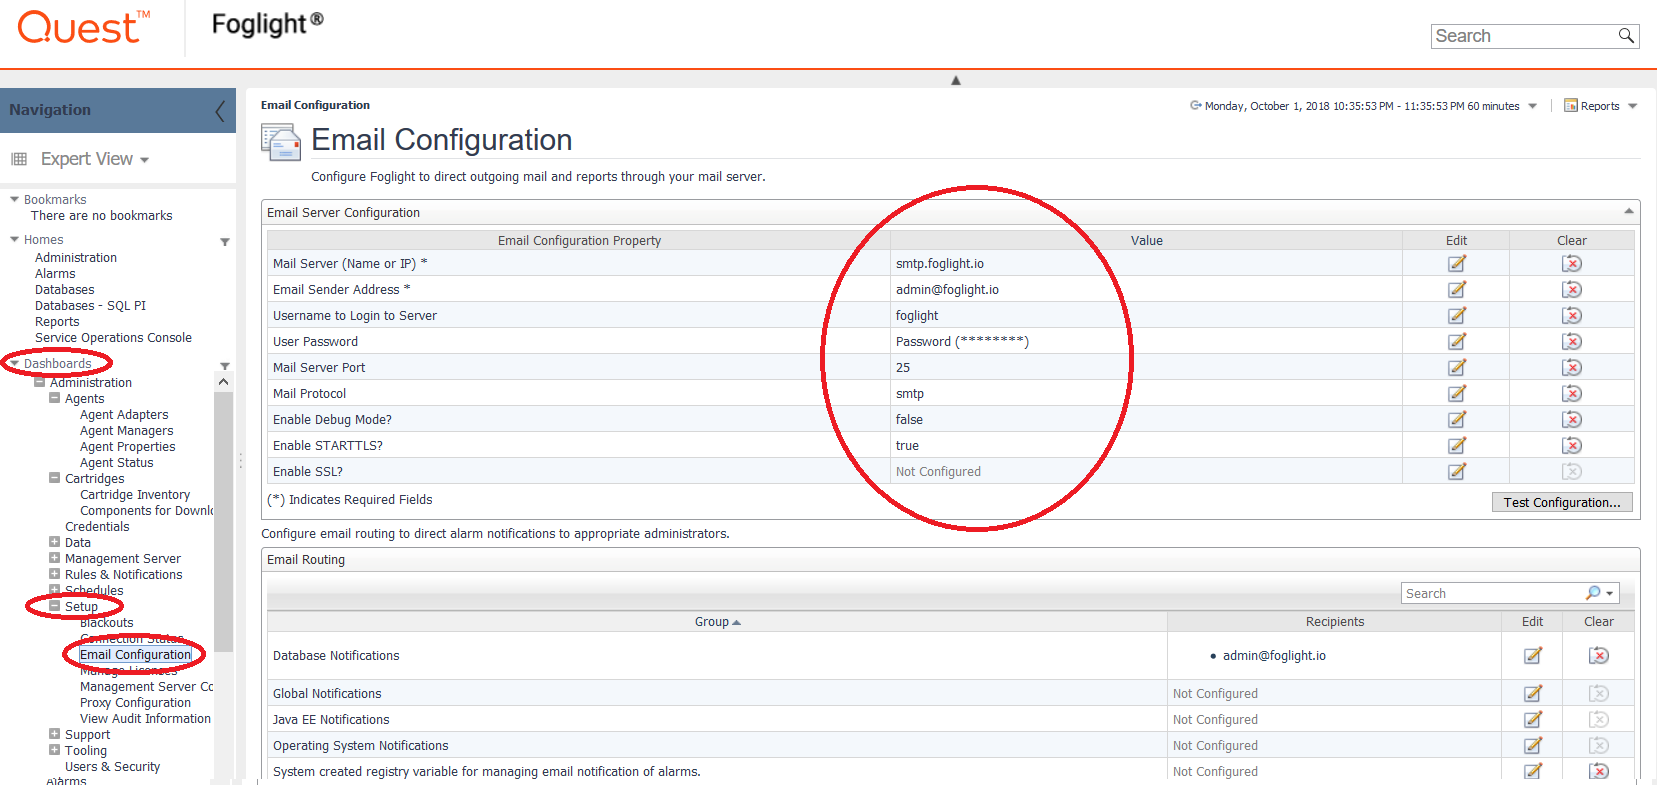This screenshot has width=1657, height=785.
Task: Edit the Mail Protocol value
Action: click(x=1457, y=393)
